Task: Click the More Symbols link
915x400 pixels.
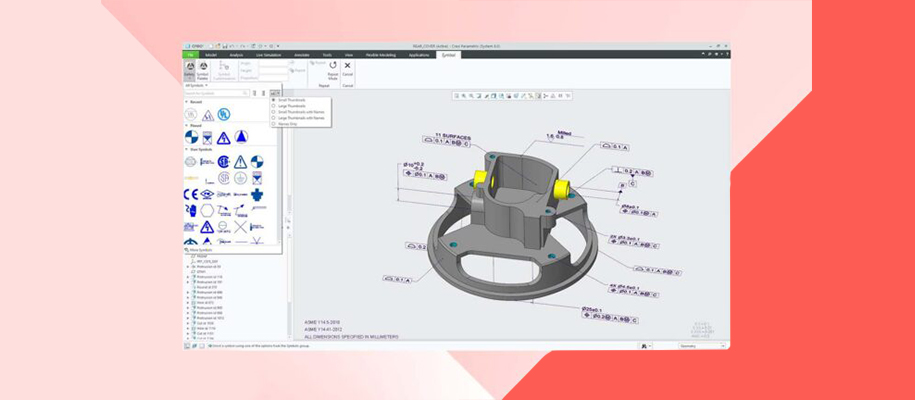Action: coord(199,250)
